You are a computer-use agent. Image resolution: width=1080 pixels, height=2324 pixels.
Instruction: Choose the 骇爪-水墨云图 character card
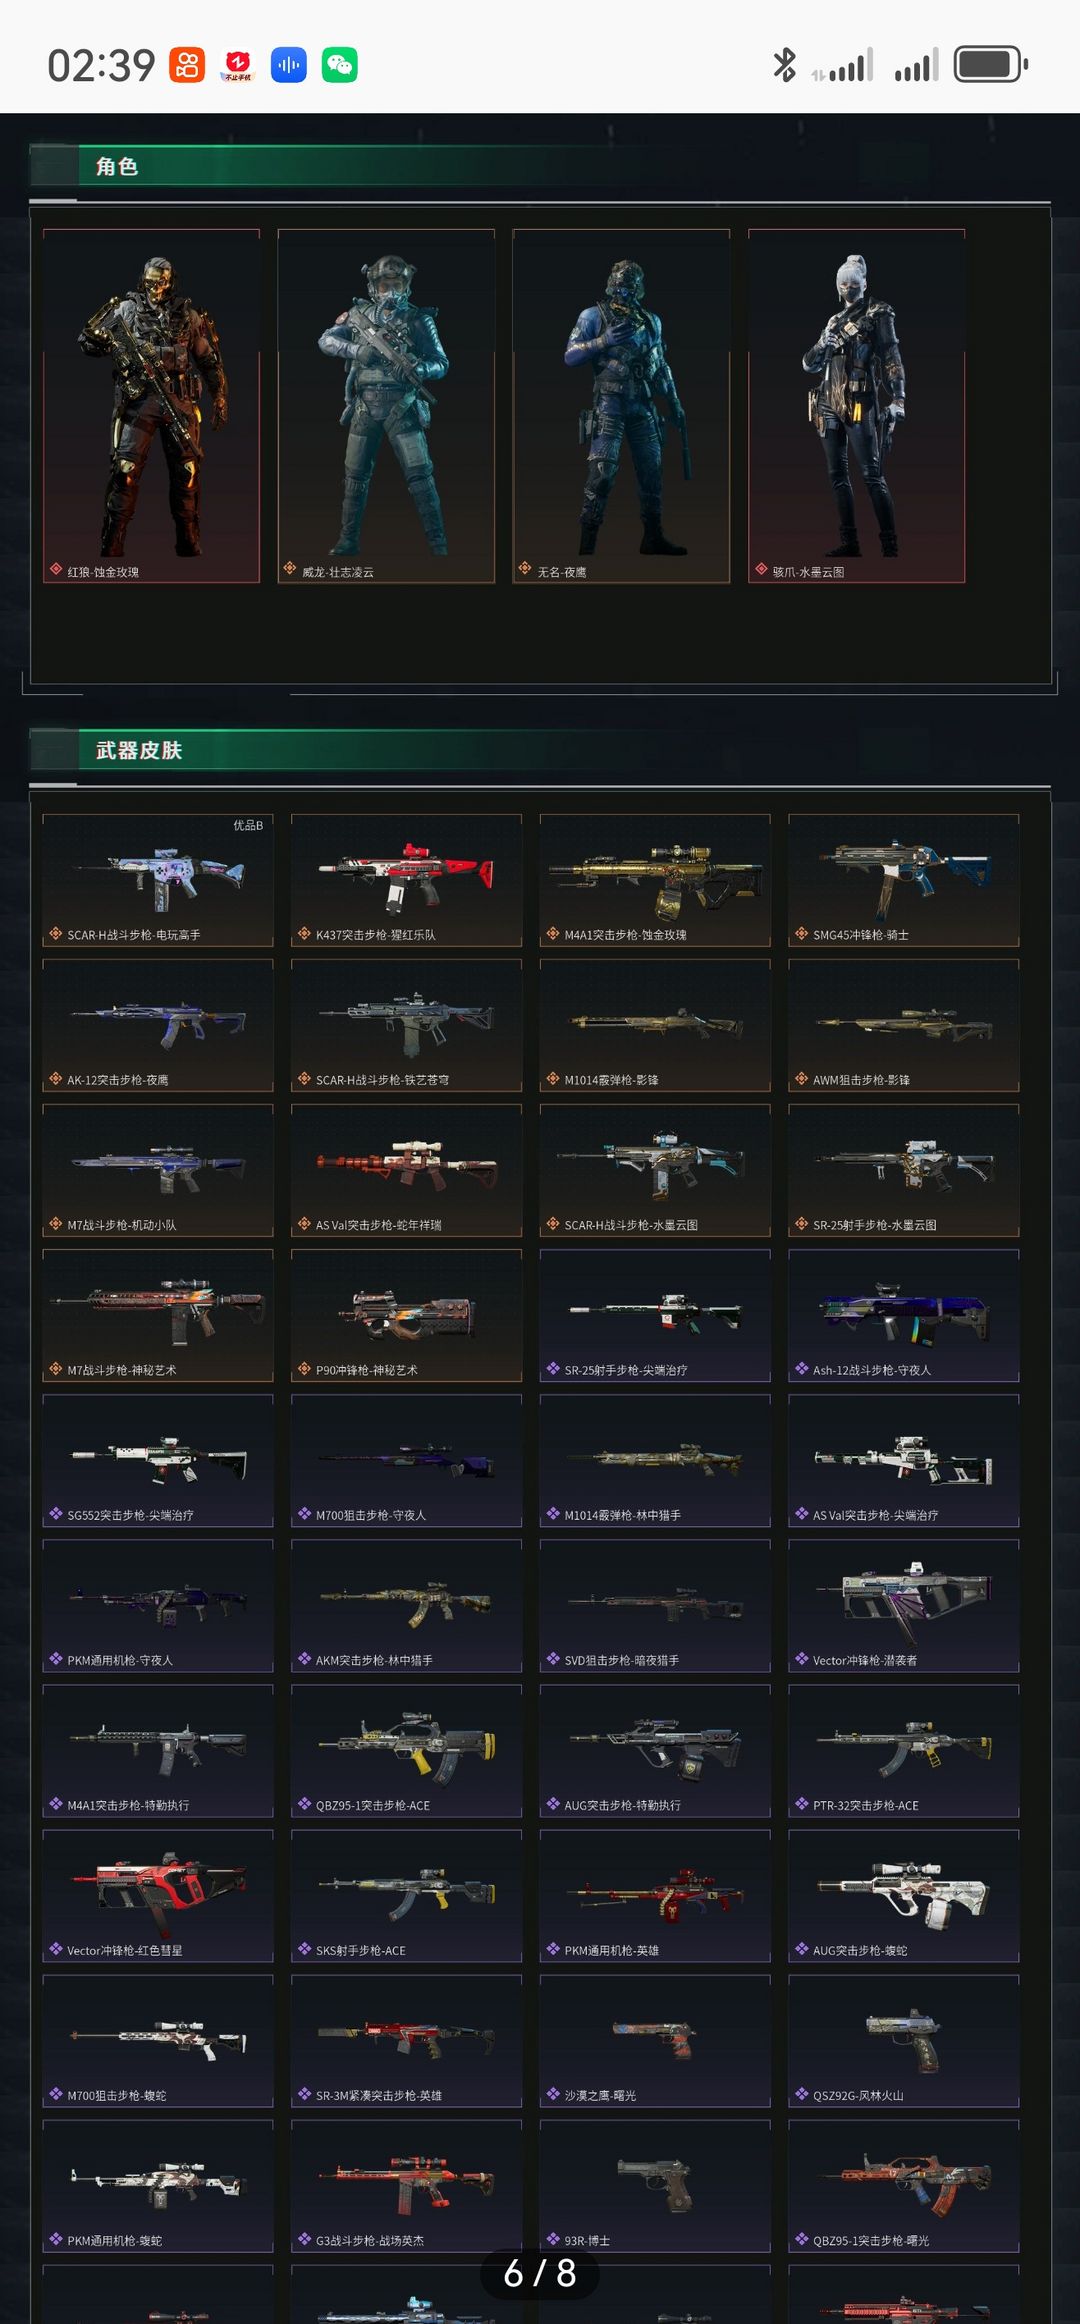pyautogui.click(x=856, y=406)
